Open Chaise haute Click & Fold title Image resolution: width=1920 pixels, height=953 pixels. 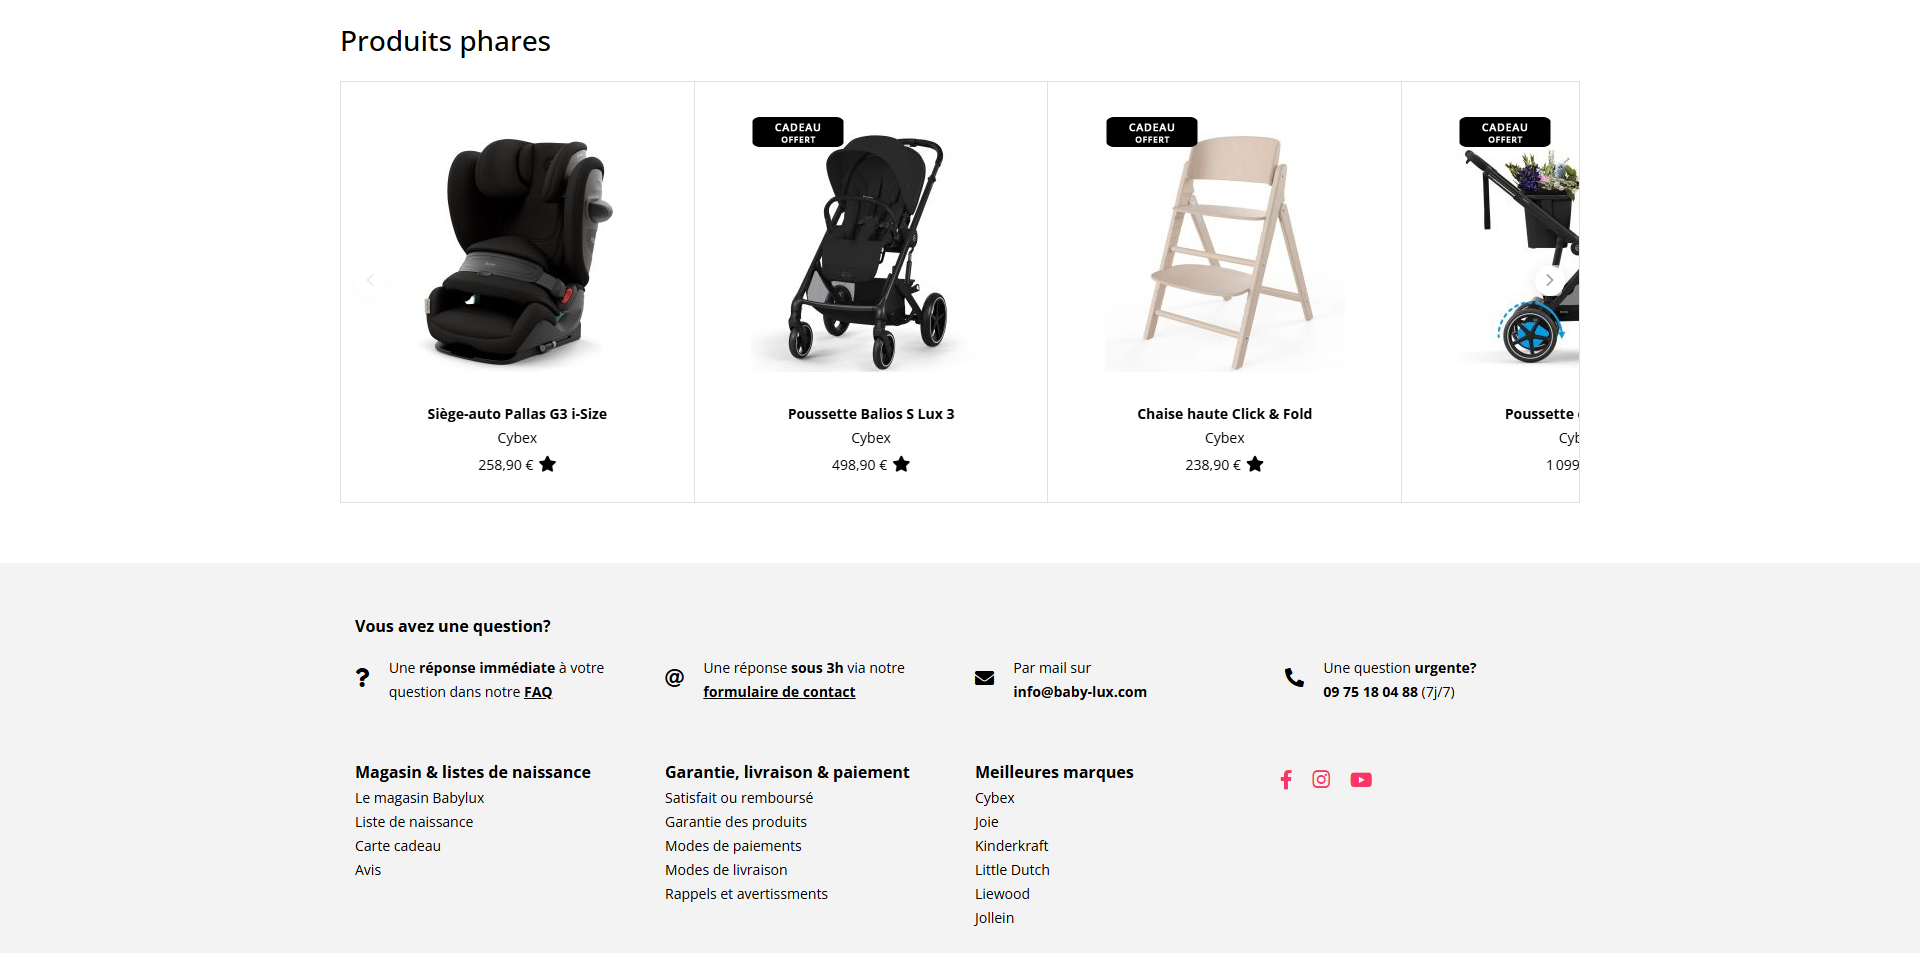tap(1224, 414)
